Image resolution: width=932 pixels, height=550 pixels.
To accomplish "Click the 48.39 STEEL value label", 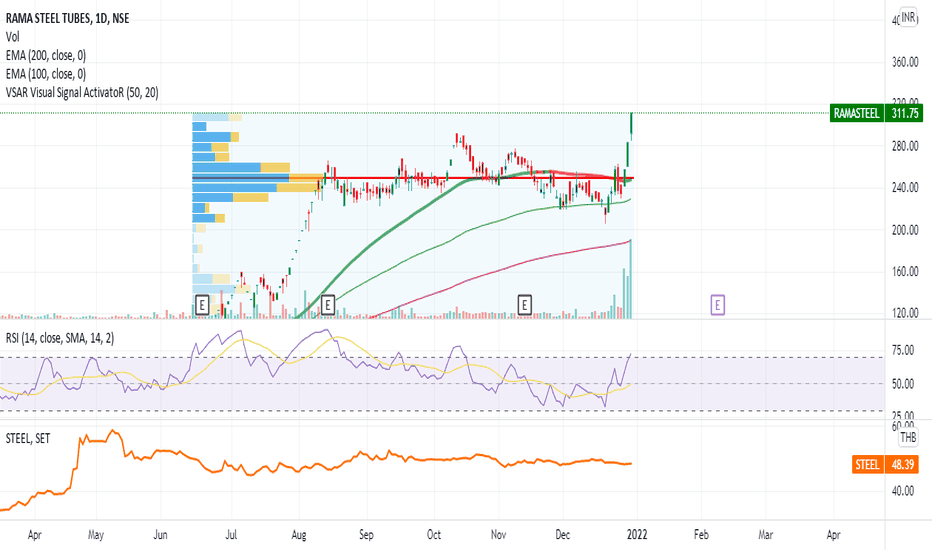I will [x=902, y=464].
